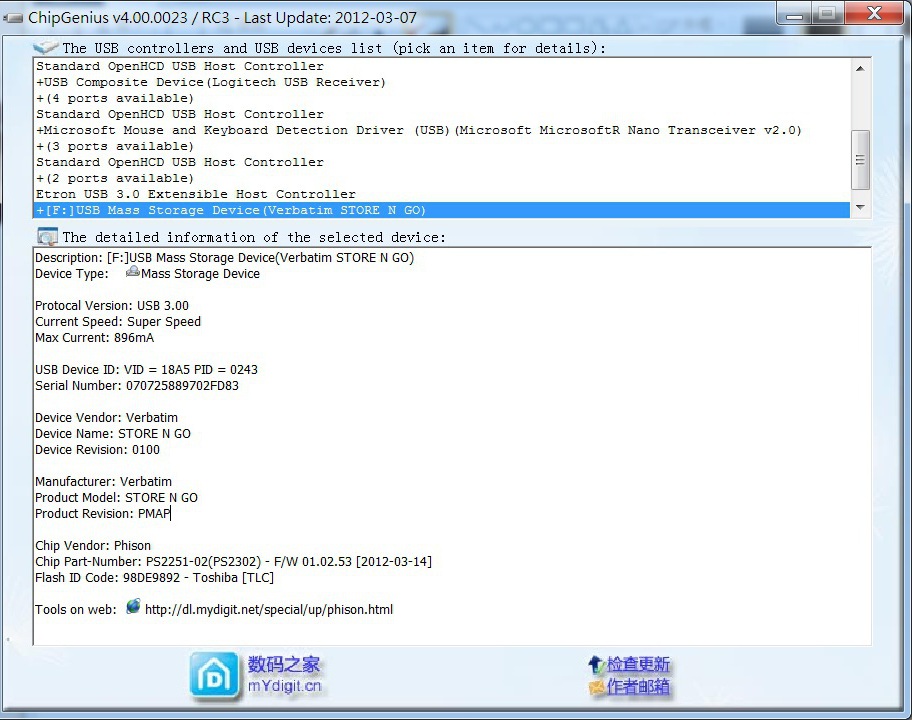Select OpenHCD controller row above '2 ports available'

tap(442, 162)
